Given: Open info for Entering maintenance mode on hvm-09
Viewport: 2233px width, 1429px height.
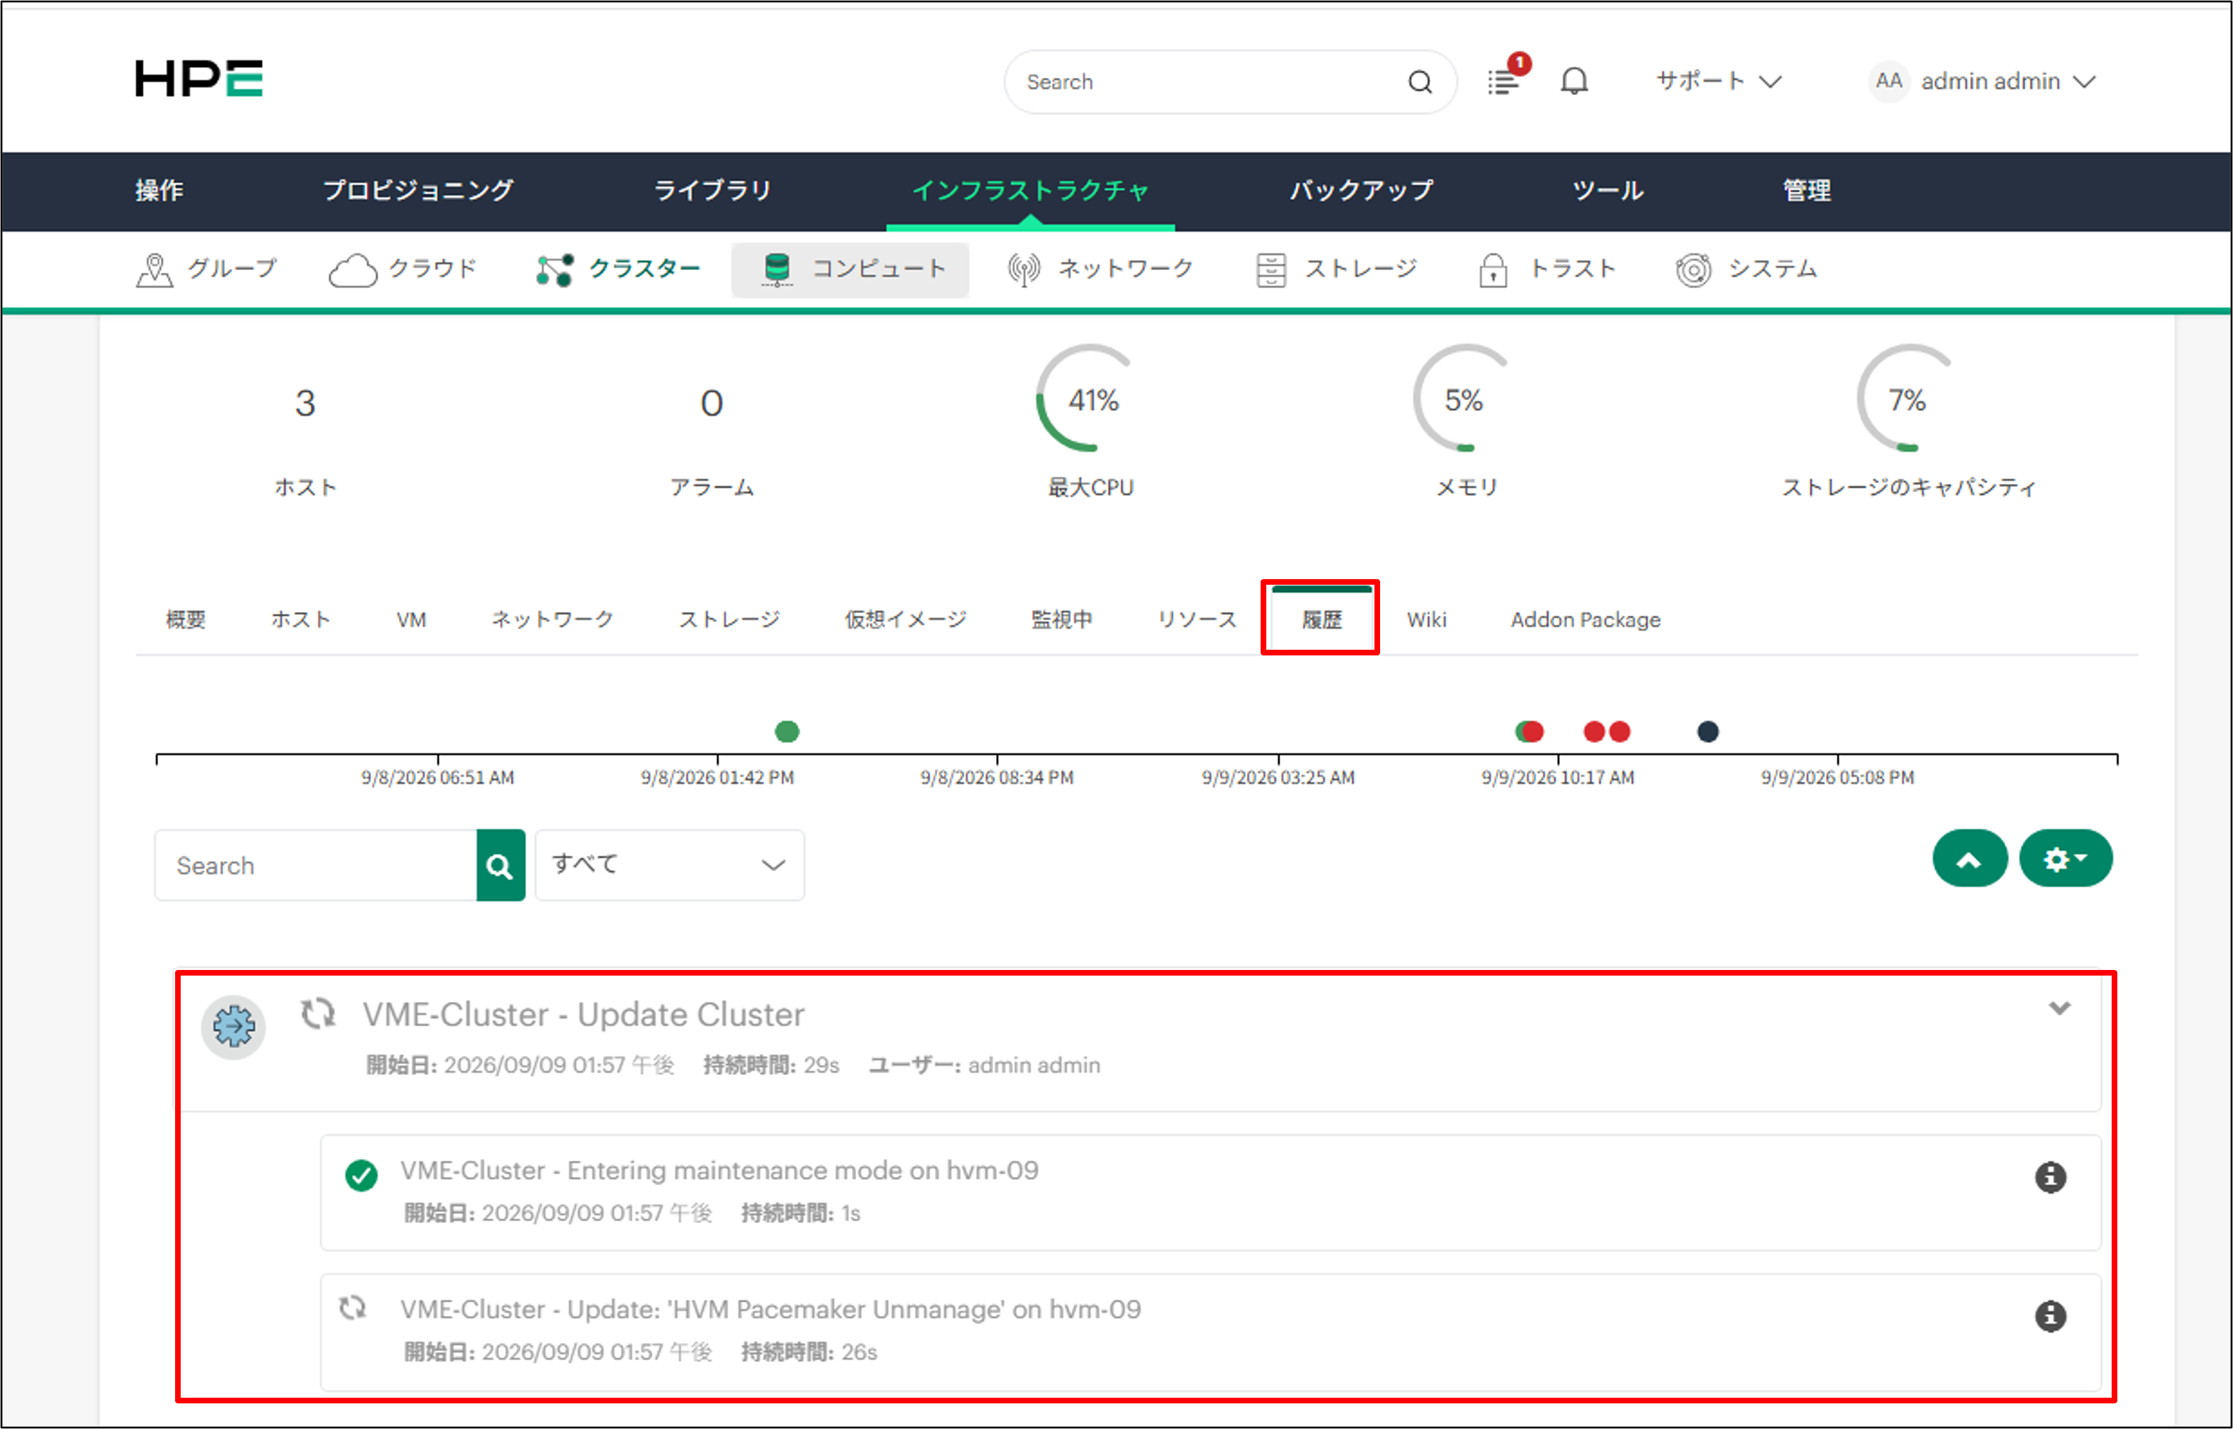Looking at the screenshot, I should pyautogui.click(x=2050, y=1177).
